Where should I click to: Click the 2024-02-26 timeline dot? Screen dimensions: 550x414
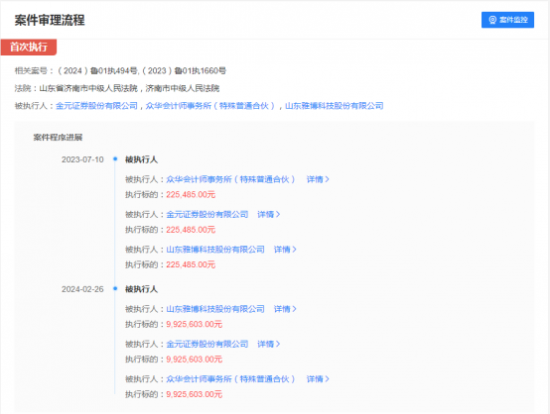click(115, 288)
